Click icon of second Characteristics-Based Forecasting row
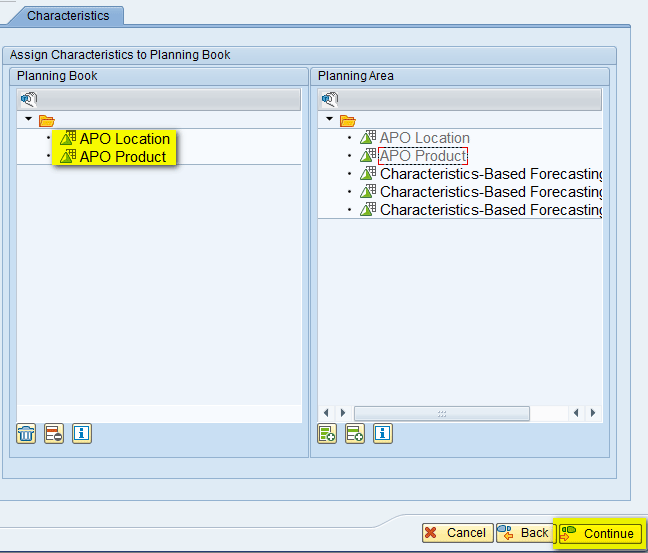 (368, 191)
